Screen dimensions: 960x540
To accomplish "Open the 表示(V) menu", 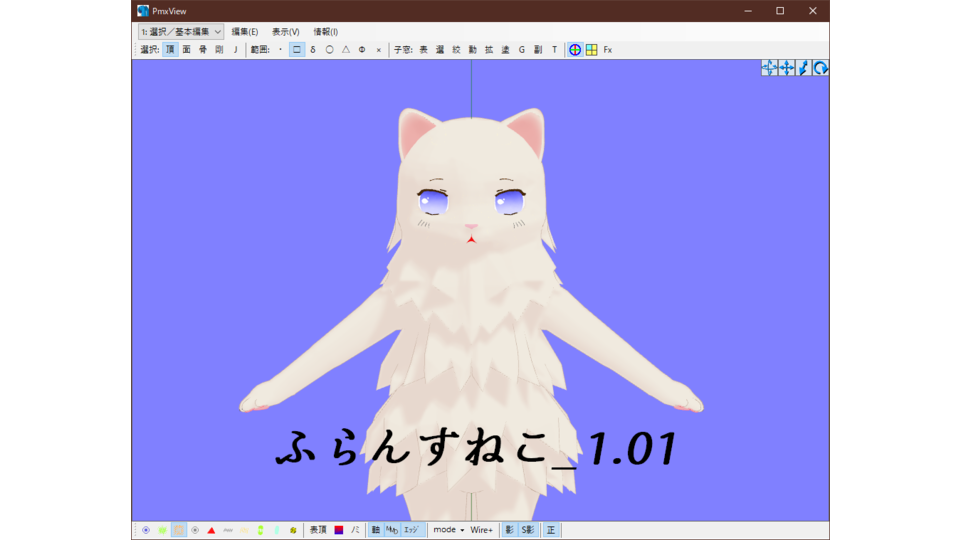I will (x=285, y=31).
